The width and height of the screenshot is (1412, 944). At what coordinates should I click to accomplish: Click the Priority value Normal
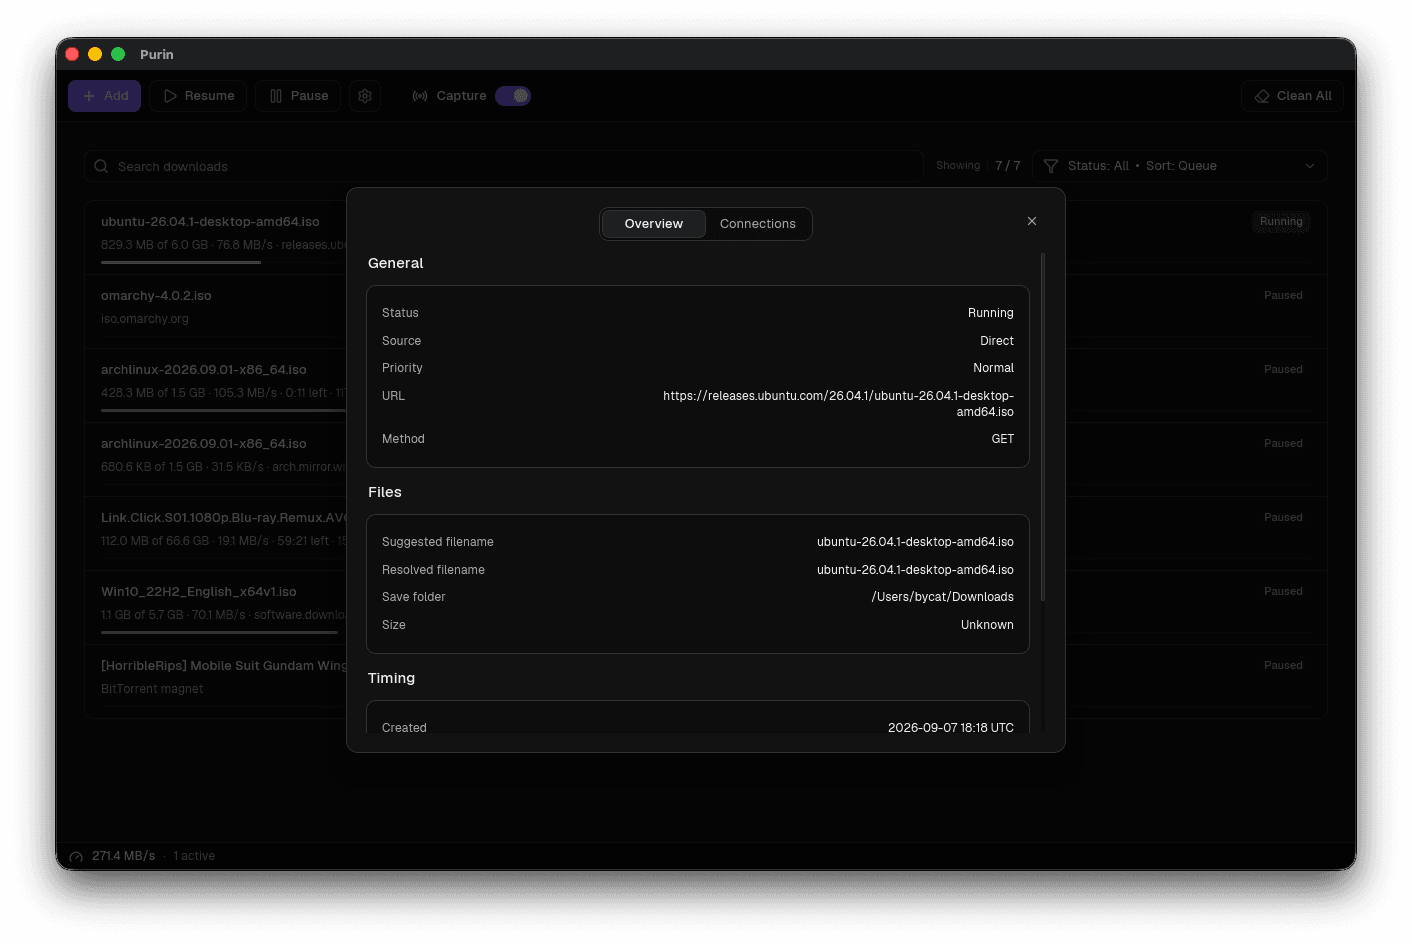click(x=993, y=368)
